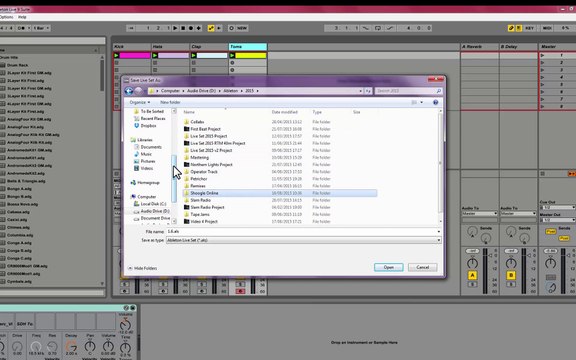Click Forward arrow in Save dialog
576x360 pixels.
click(x=138, y=91)
